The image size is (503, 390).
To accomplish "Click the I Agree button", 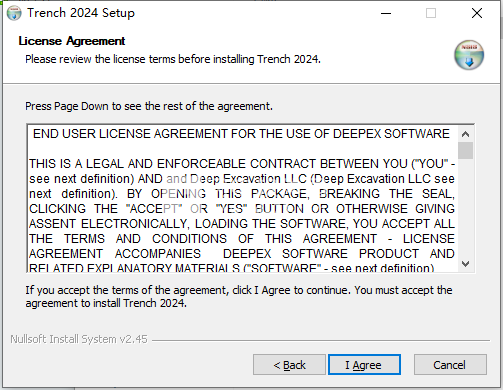I will coord(364,365).
